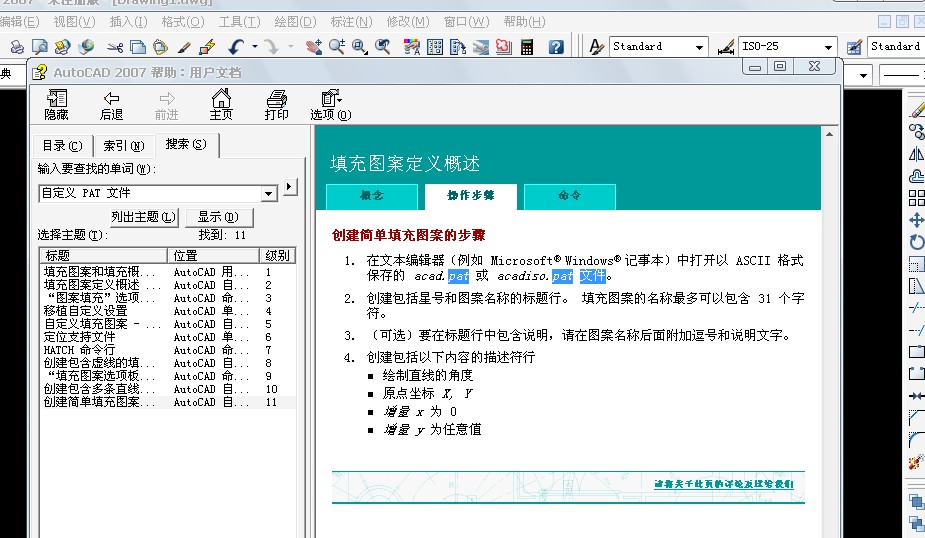This screenshot has height=538, width=925.
Task: Activate Zoom Realtime magnifier icon
Action: click(x=337, y=47)
